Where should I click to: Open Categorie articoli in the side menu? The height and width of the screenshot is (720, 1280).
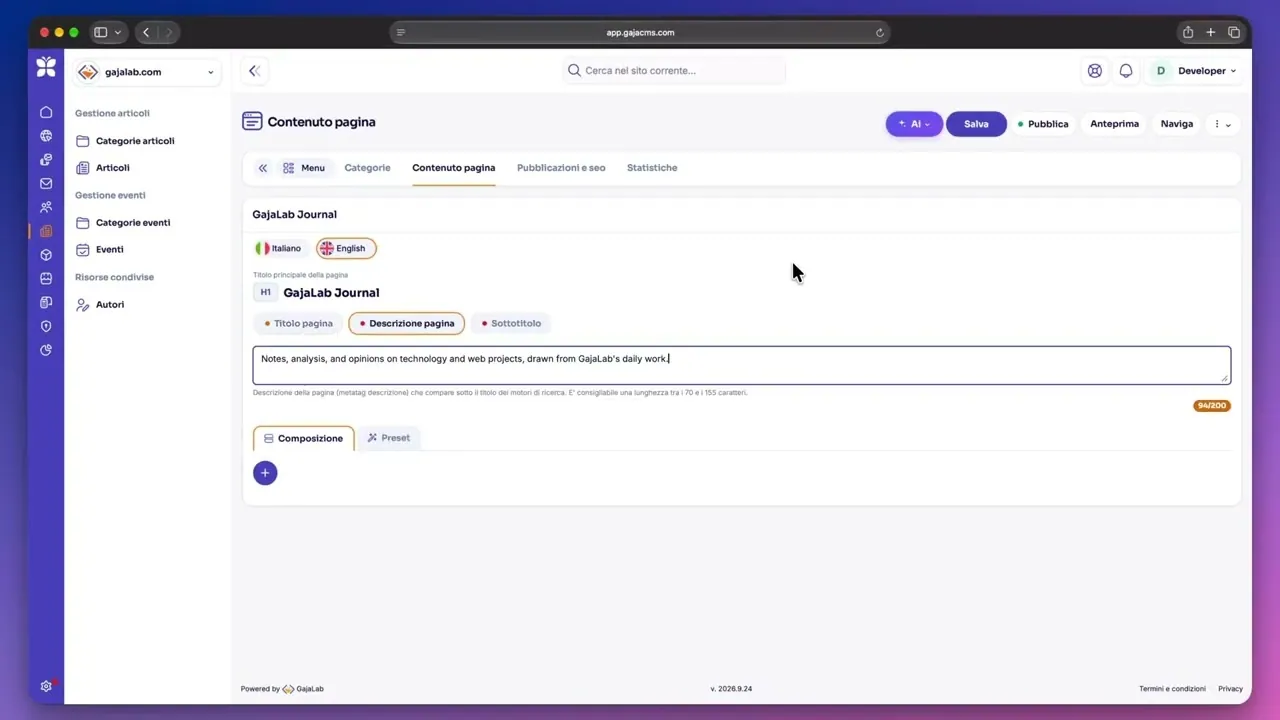pos(125,141)
